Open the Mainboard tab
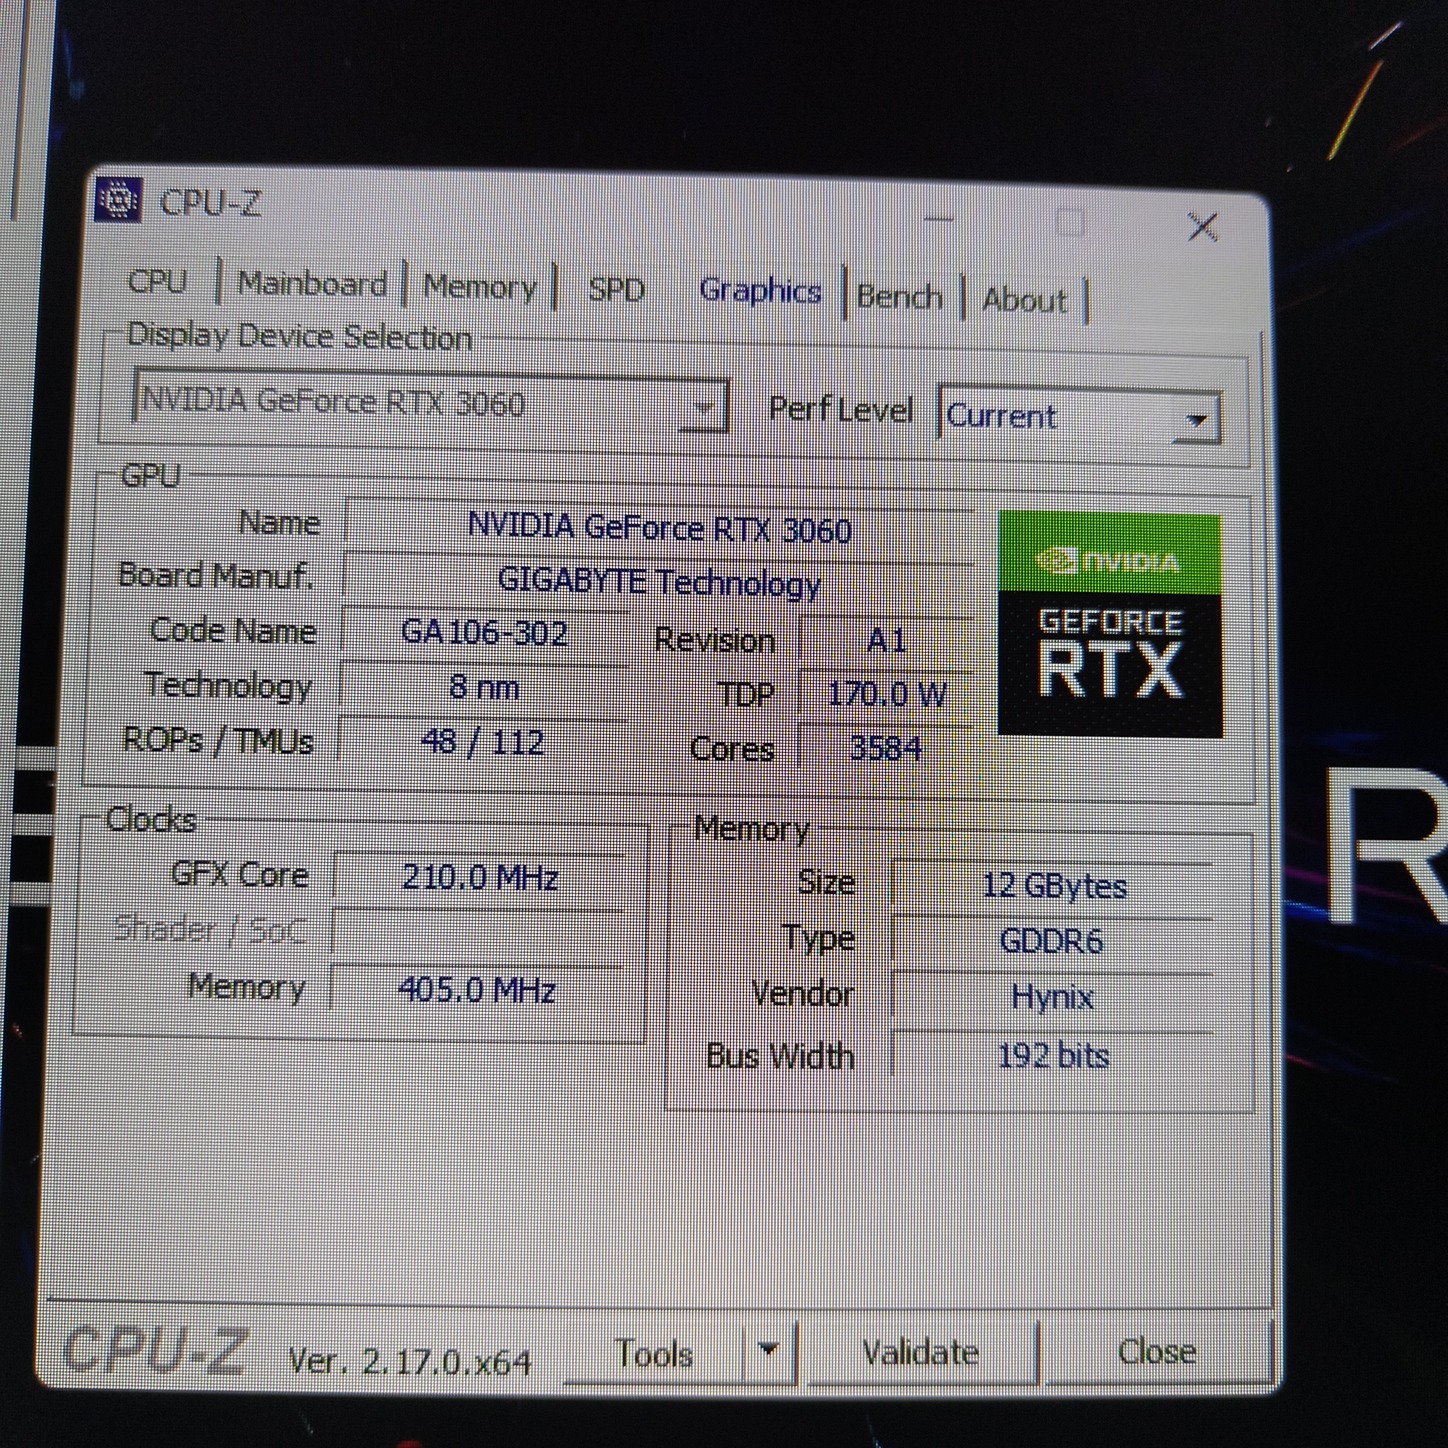This screenshot has height=1448, width=1448. (312, 284)
